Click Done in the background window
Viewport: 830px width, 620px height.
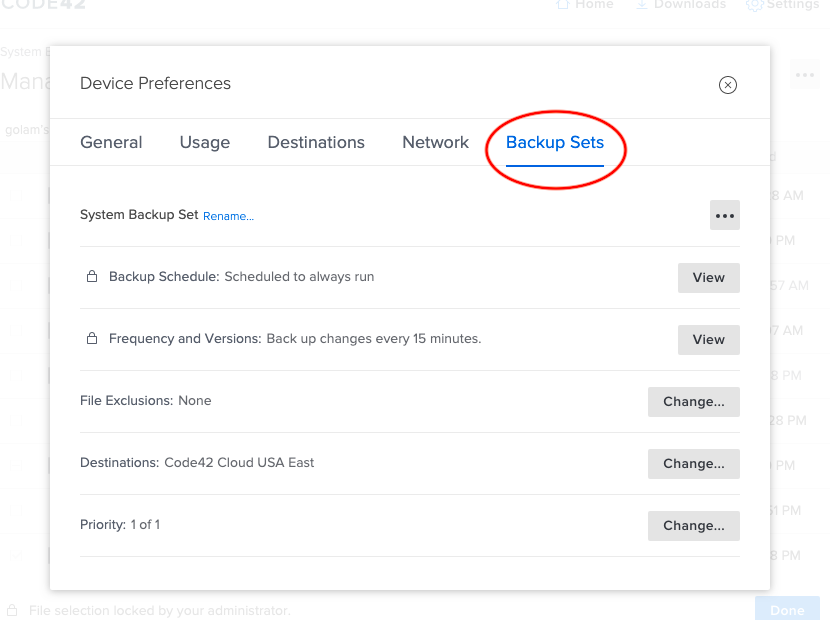(x=787, y=610)
